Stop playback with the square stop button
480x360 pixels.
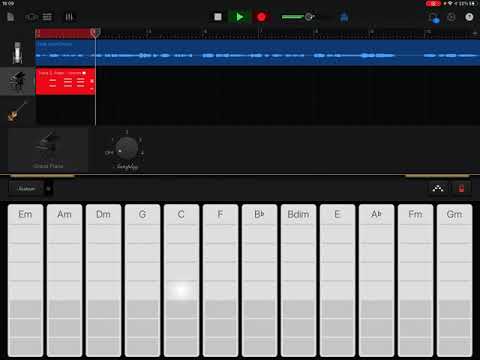tap(218, 17)
